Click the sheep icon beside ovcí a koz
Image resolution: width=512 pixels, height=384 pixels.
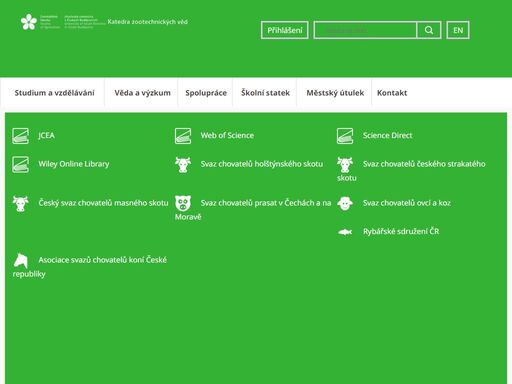(345, 203)
